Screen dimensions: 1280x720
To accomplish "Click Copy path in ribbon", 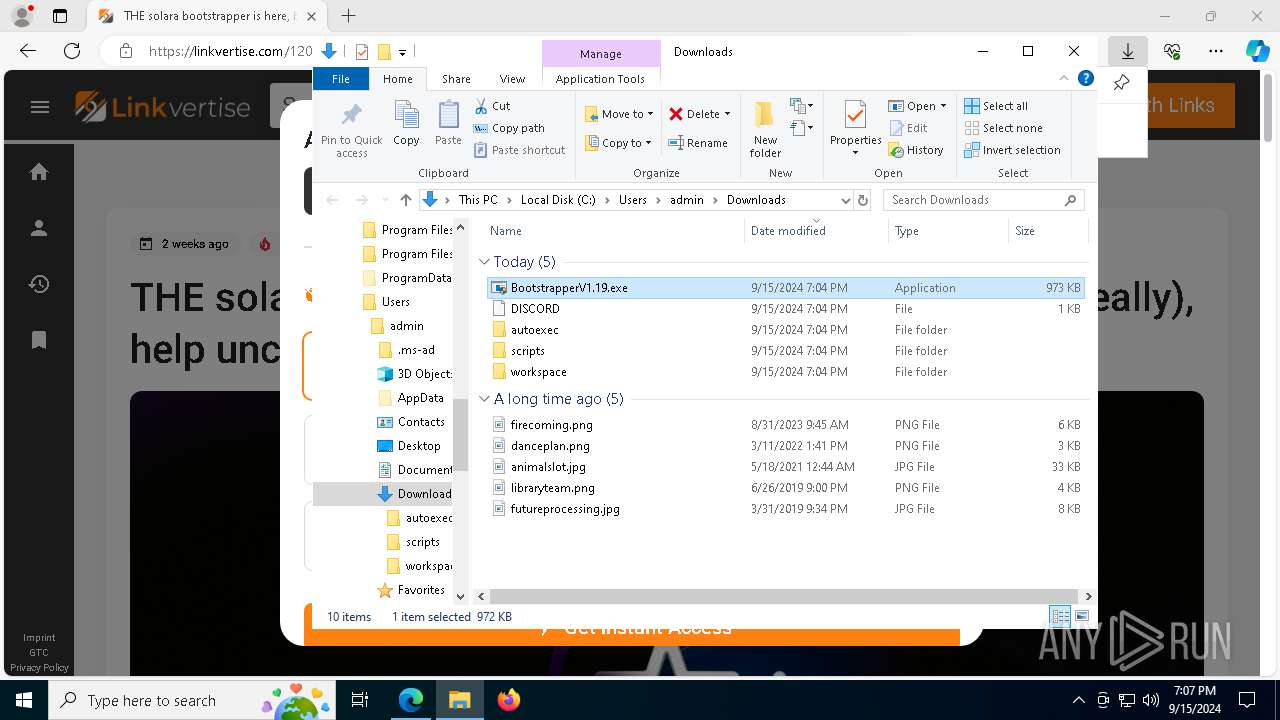I will tap(509, 128).
